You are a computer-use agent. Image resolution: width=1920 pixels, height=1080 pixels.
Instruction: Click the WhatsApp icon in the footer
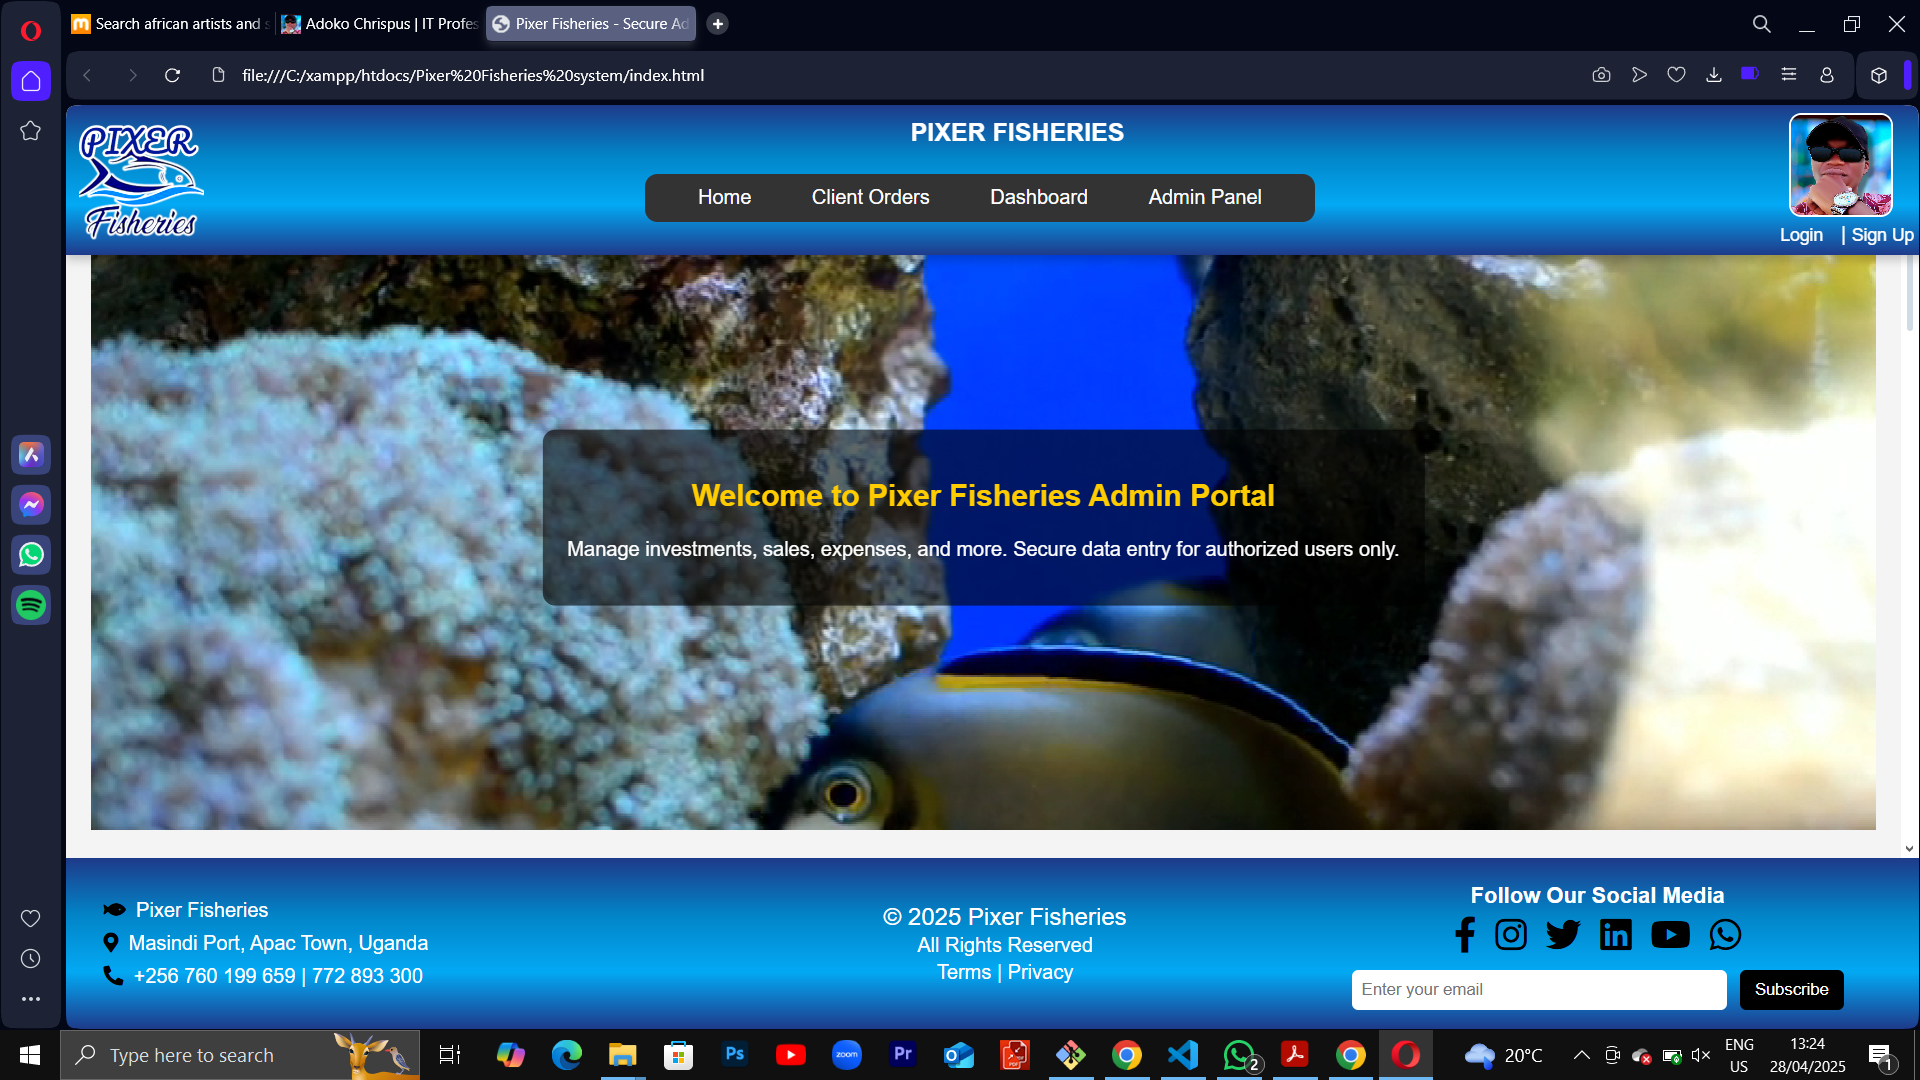point(1725,934)
